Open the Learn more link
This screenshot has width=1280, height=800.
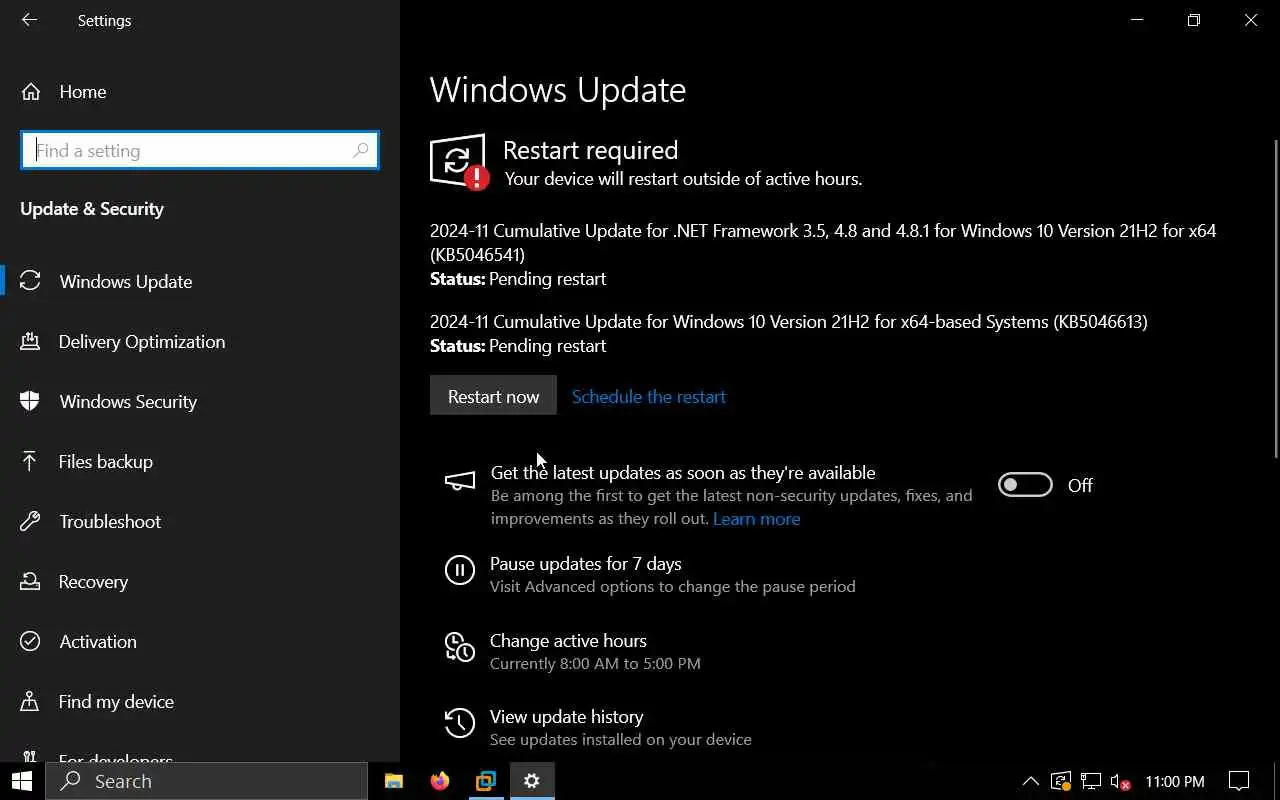[756, 519]
